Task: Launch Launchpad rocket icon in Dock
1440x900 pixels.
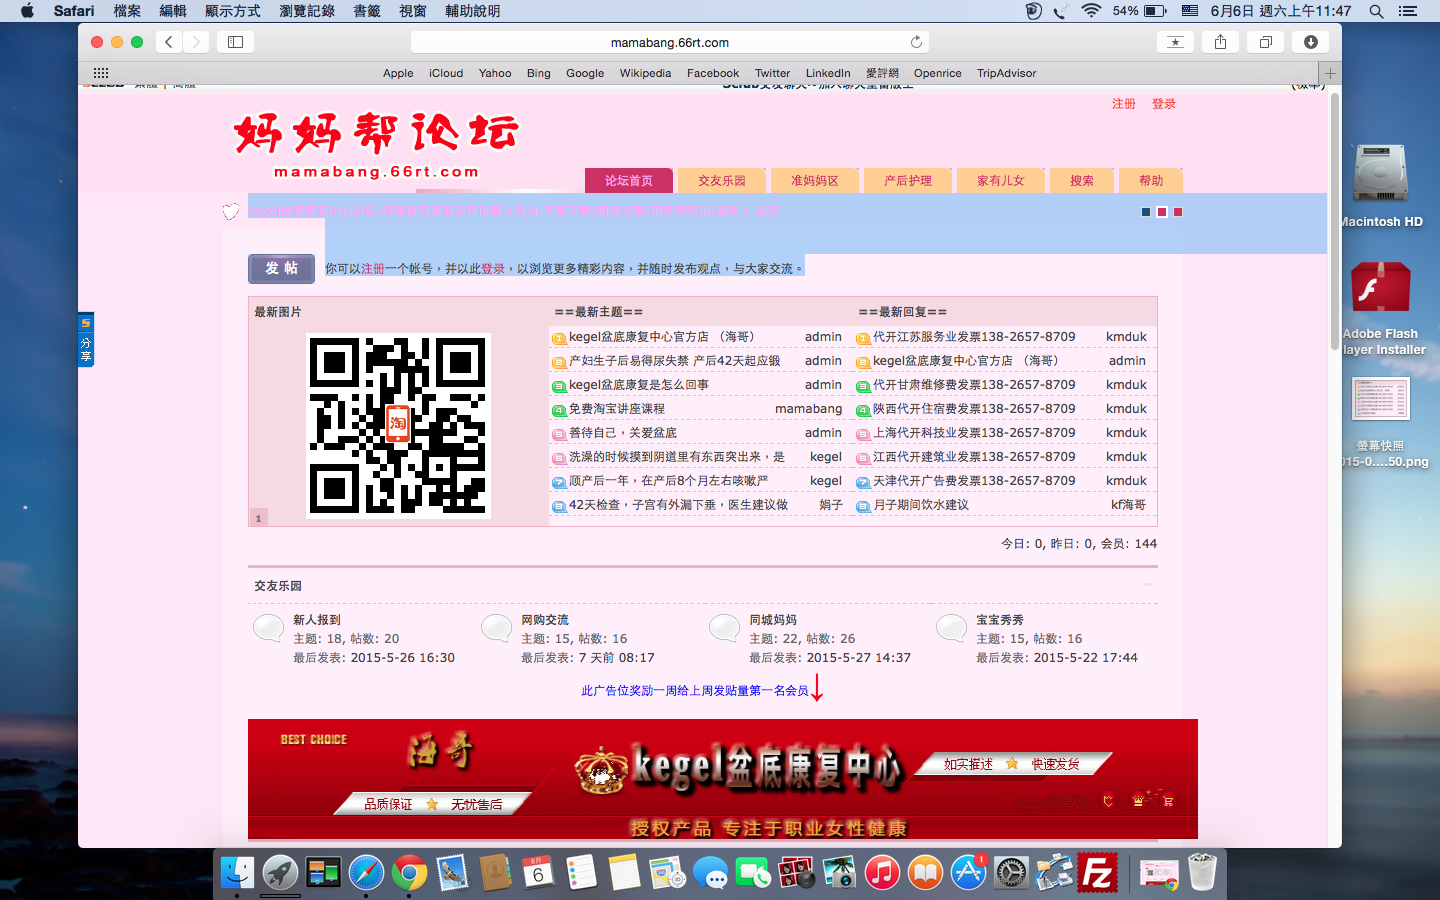Action: pyautogui.click(x=280, y=873)
